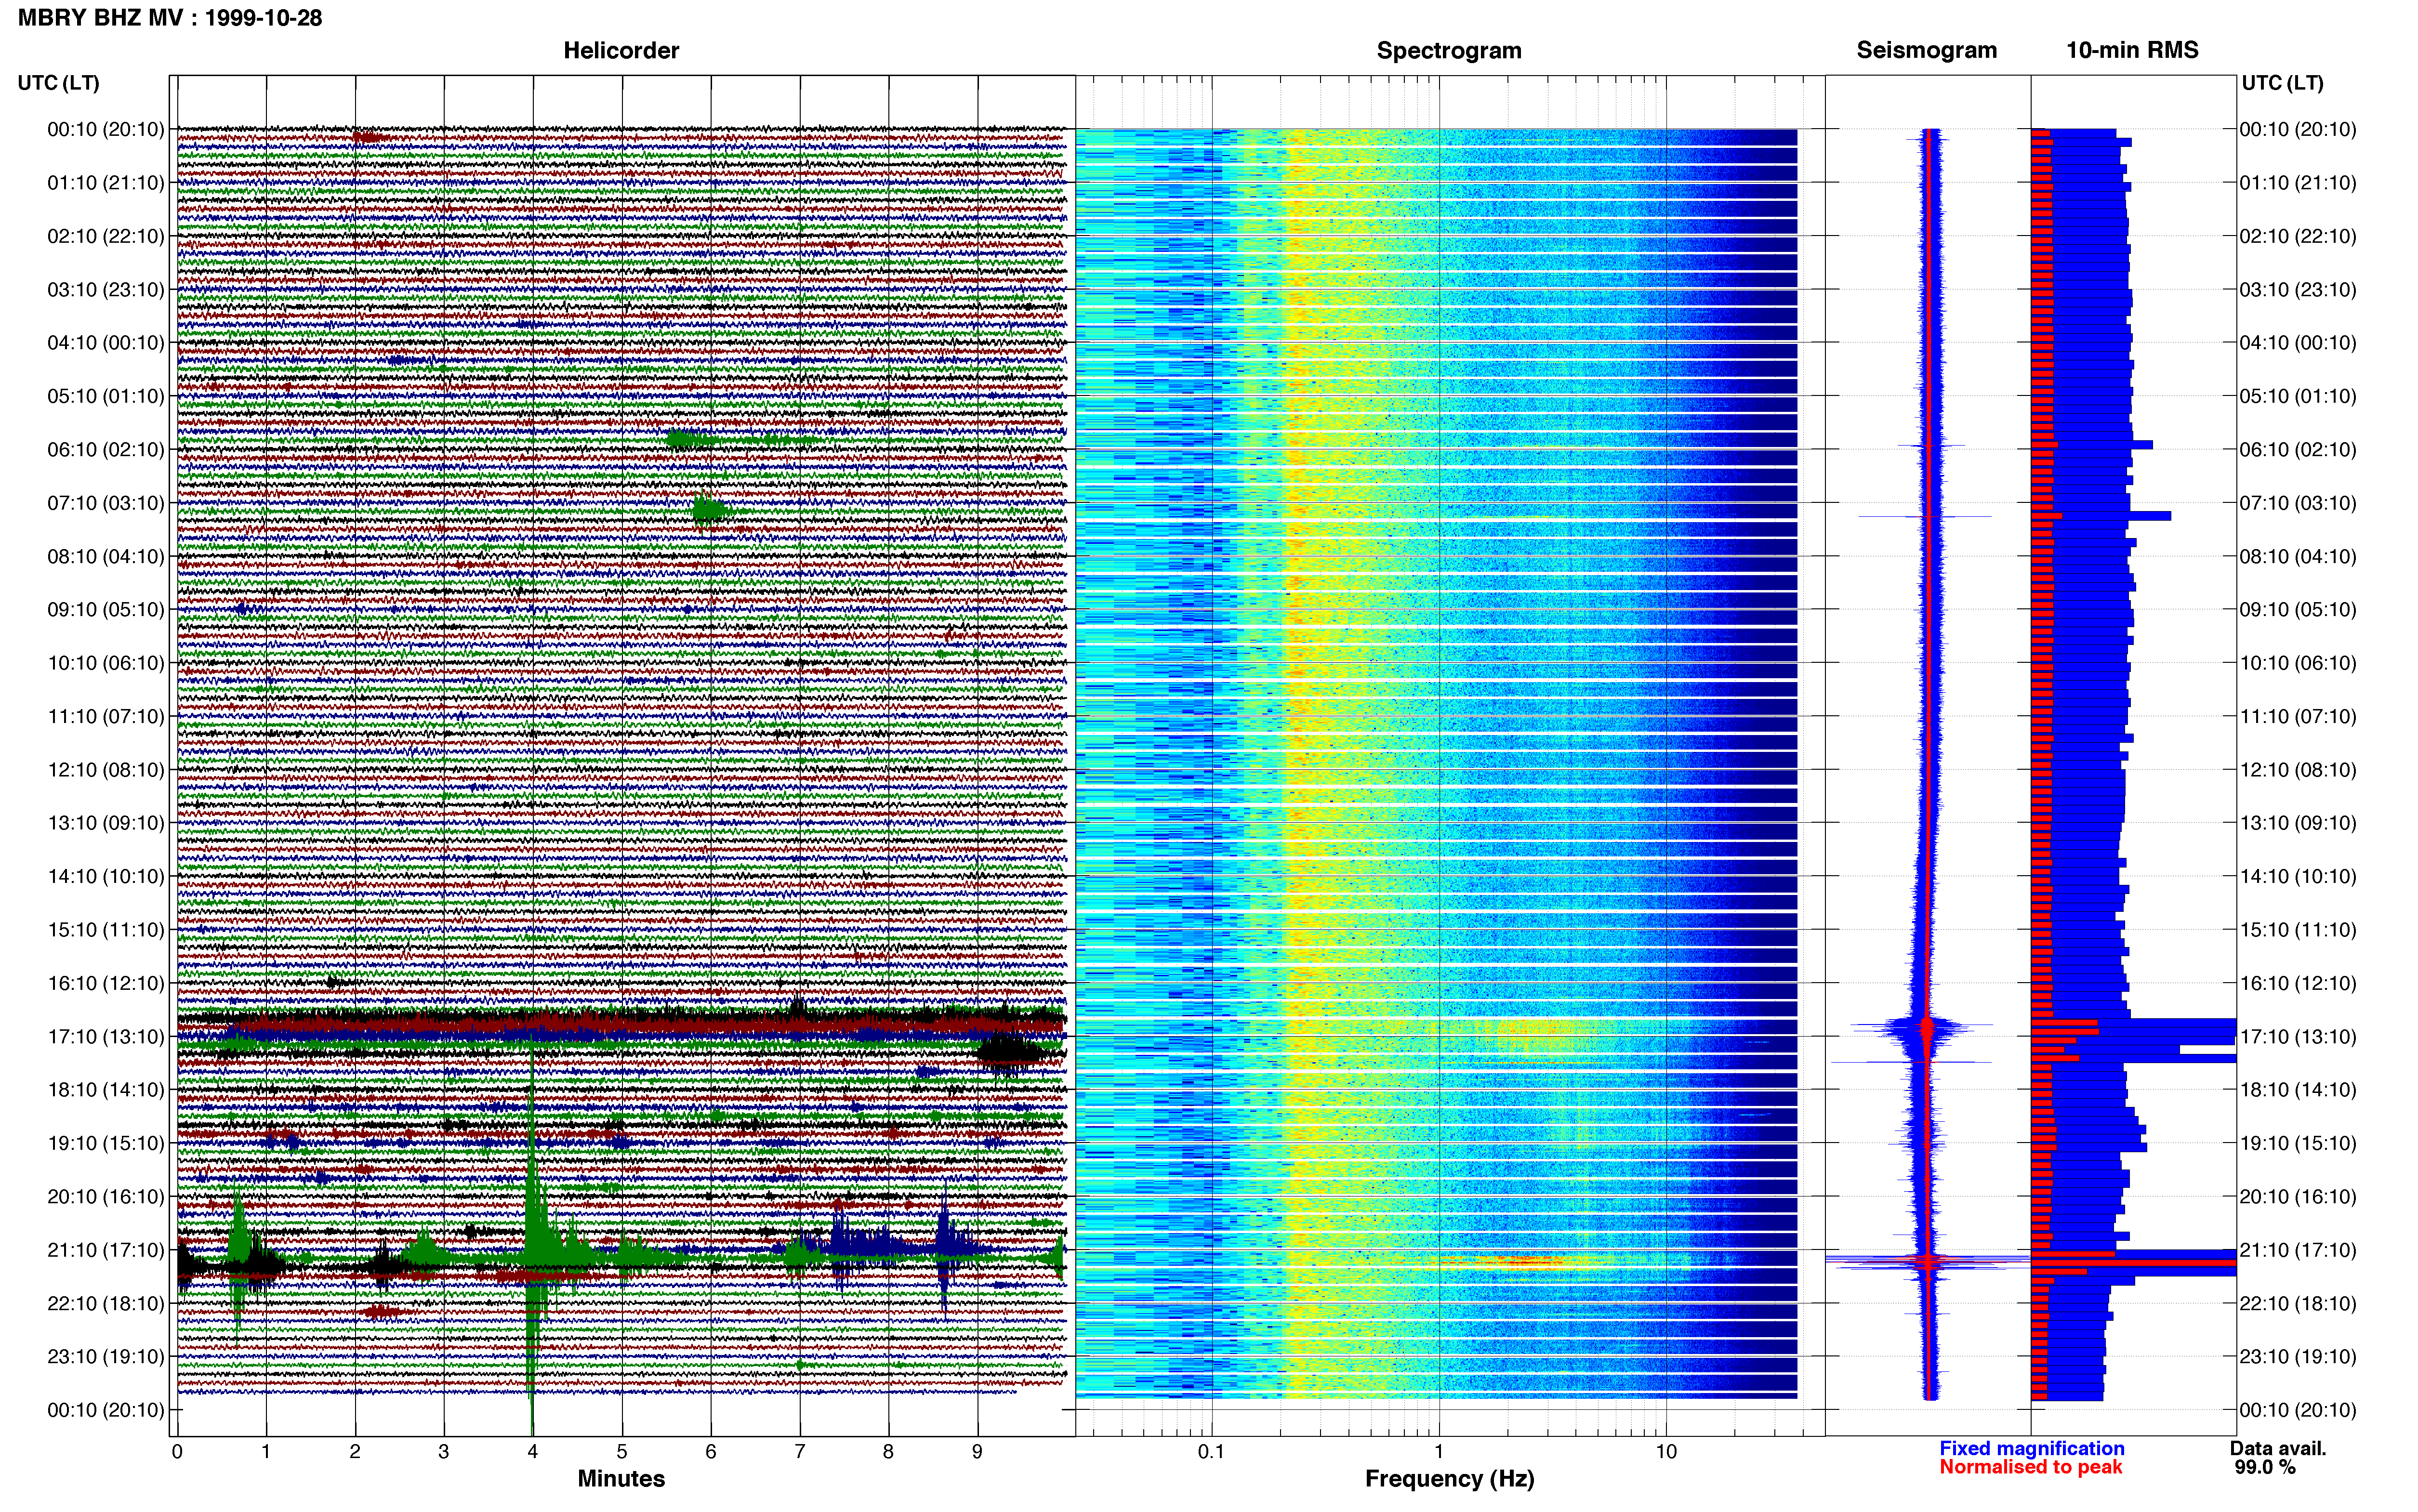
Task: Click the 1 tick label on the frequency axis
Action: click(x=1439, y=1452)
